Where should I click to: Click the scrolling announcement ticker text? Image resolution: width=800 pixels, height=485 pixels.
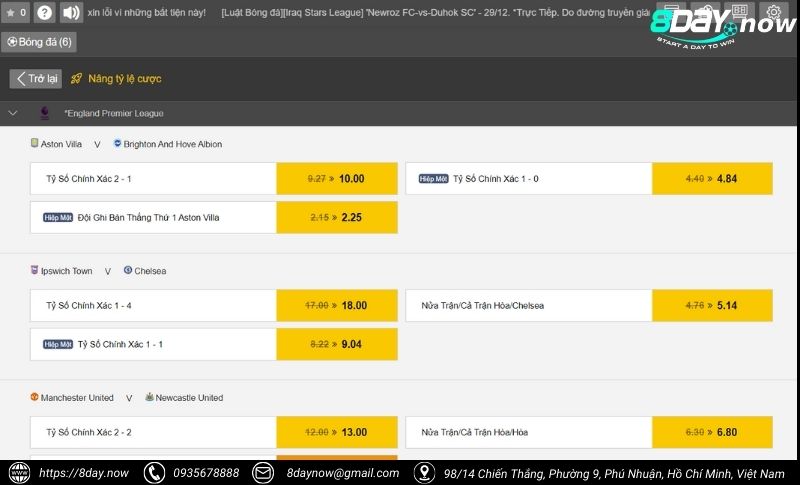click(400, 13)
